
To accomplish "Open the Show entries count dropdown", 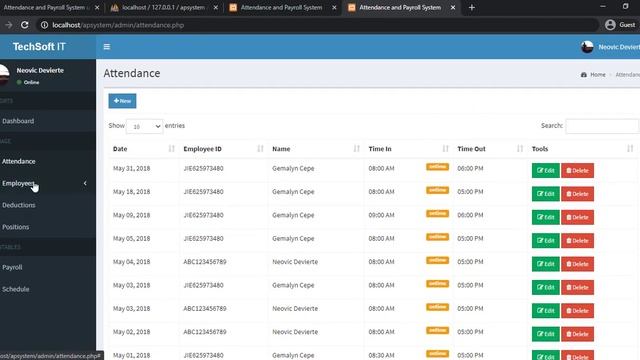I will pyautogui.click(x=144, y=127).
